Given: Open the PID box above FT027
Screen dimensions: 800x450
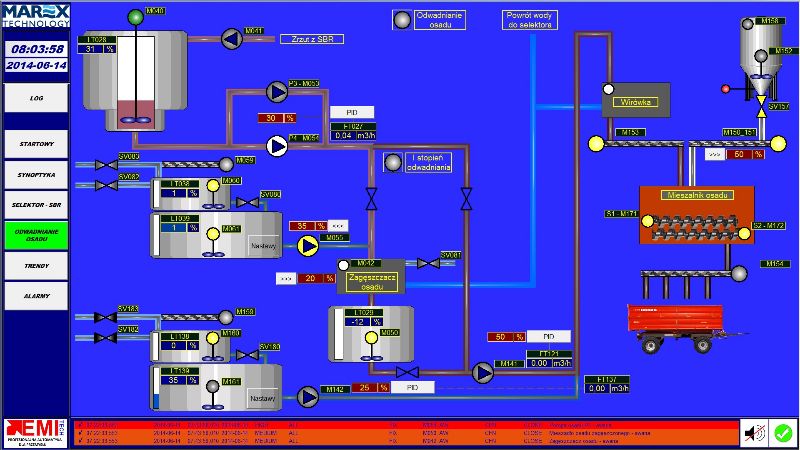Looking at the screenshot, I should 351,112.
